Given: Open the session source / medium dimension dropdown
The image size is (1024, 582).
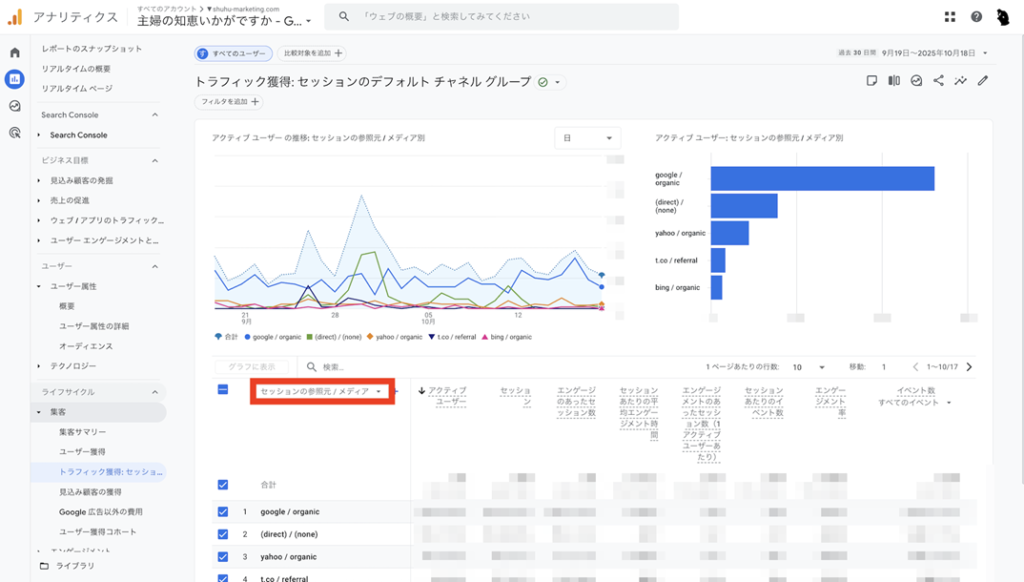Looking at the screenshot, I should pyautogui.click(x=321, y=392).
